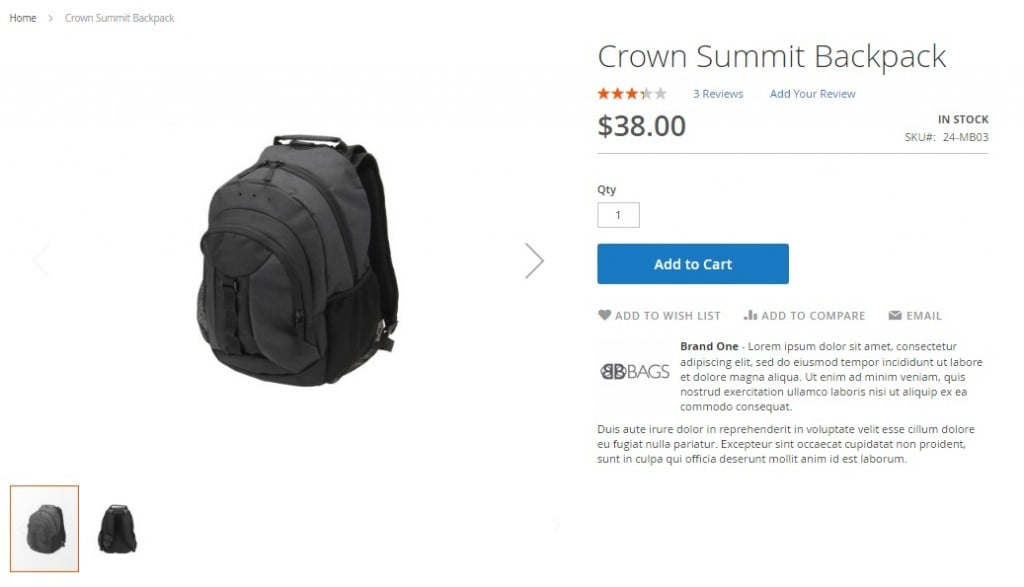Click the main backpack product image

click(x=298, y=260)
